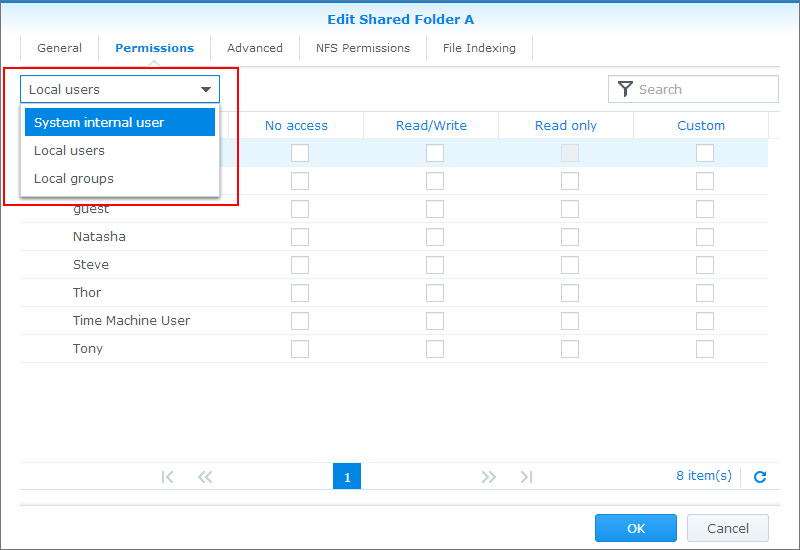Enable Custom for Natasha
The image size is (800, 550).
click(705, 237)
